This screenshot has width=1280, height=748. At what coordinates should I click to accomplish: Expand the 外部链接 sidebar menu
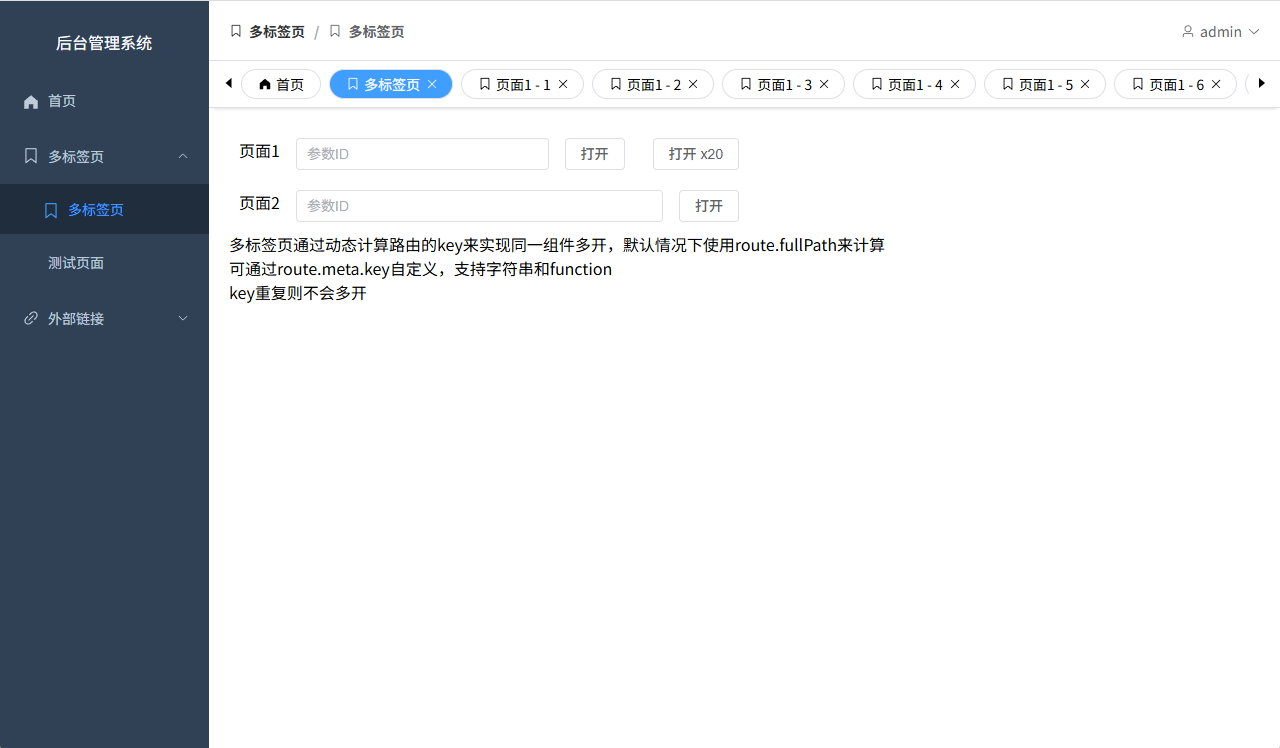click(x=183, y=319)
